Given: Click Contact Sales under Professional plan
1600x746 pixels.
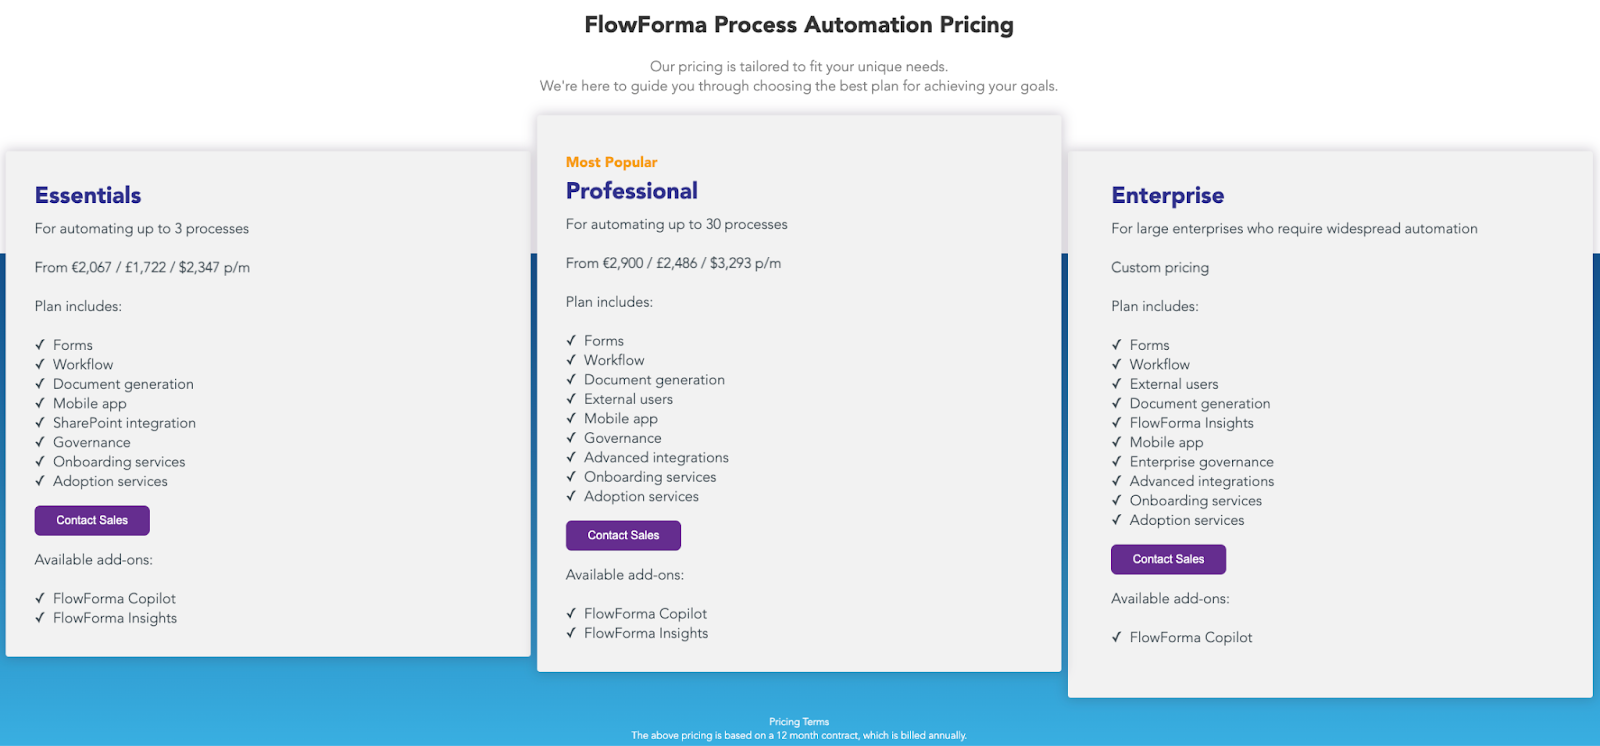Looking at the screenshot, I should tap(623, 535).
